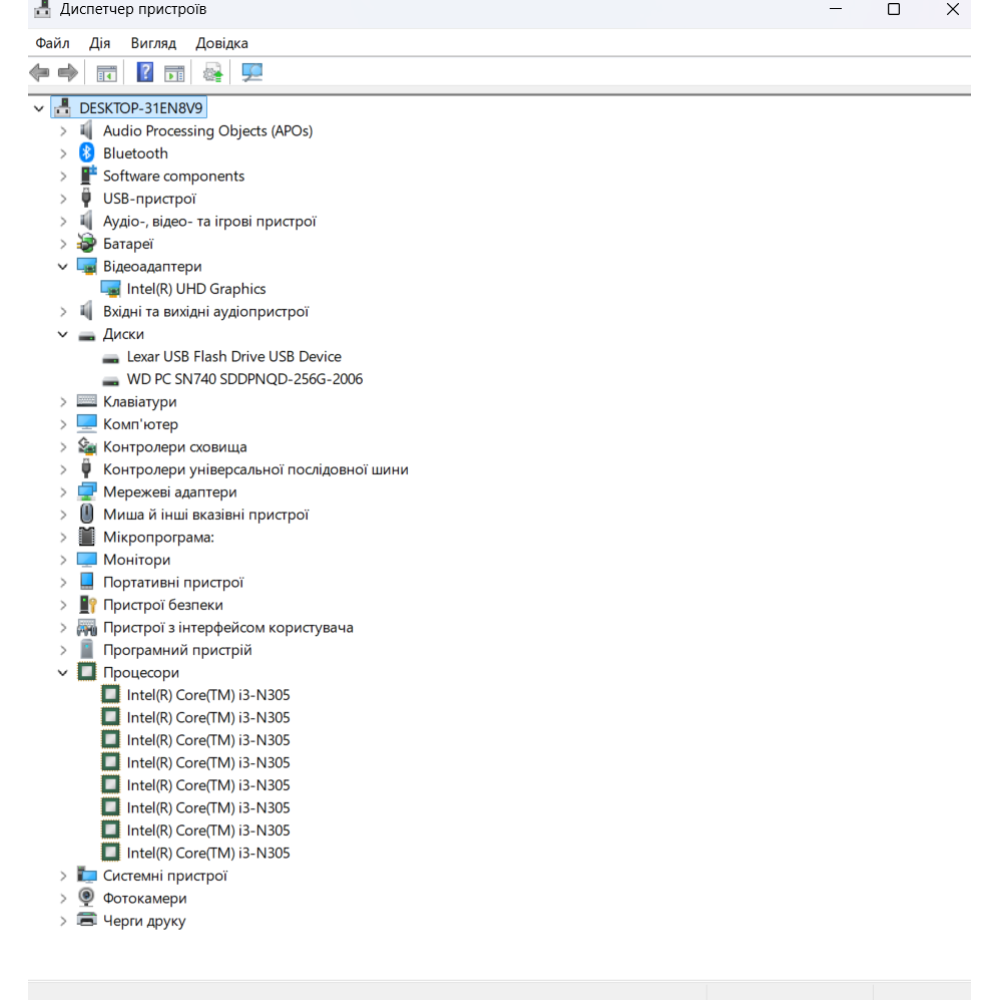The width and height of the screenshot is (1000, 1000).
Task: Click the Пристрої з інтерфейсом користувача icon
Action: pyautogui.click(x=87, y=628)
